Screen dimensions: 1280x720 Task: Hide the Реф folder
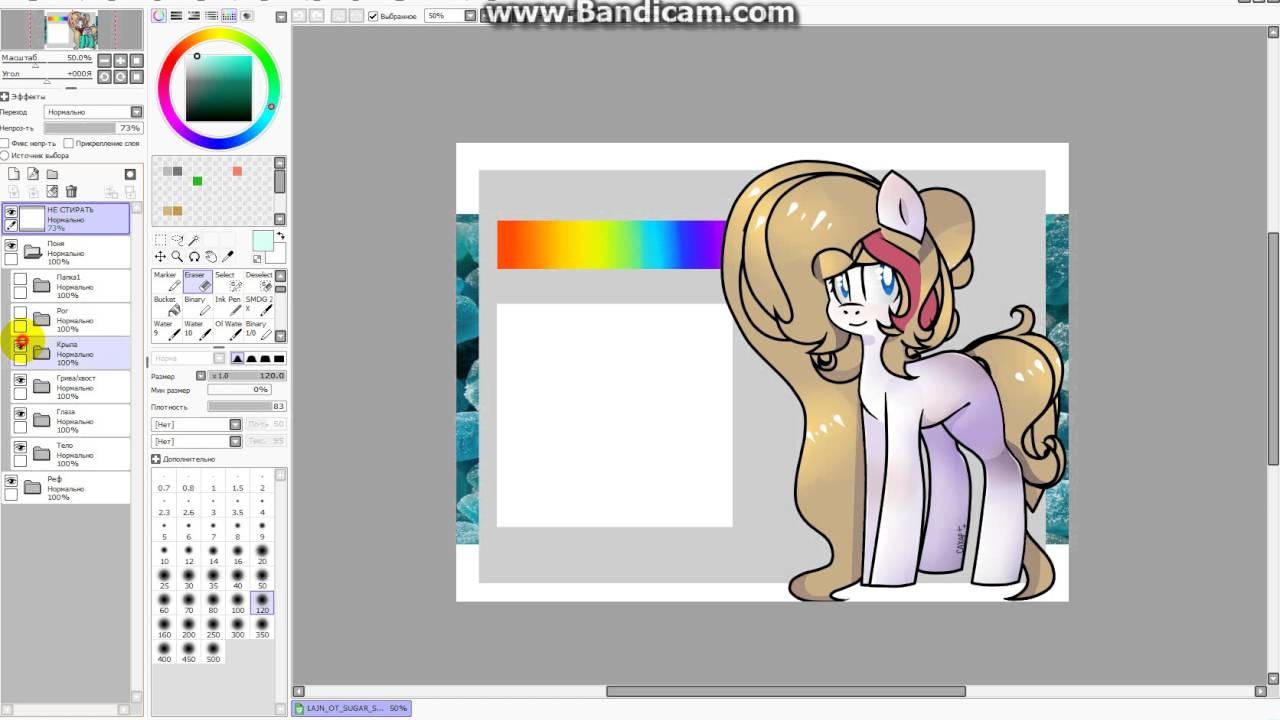click(11, 481)
